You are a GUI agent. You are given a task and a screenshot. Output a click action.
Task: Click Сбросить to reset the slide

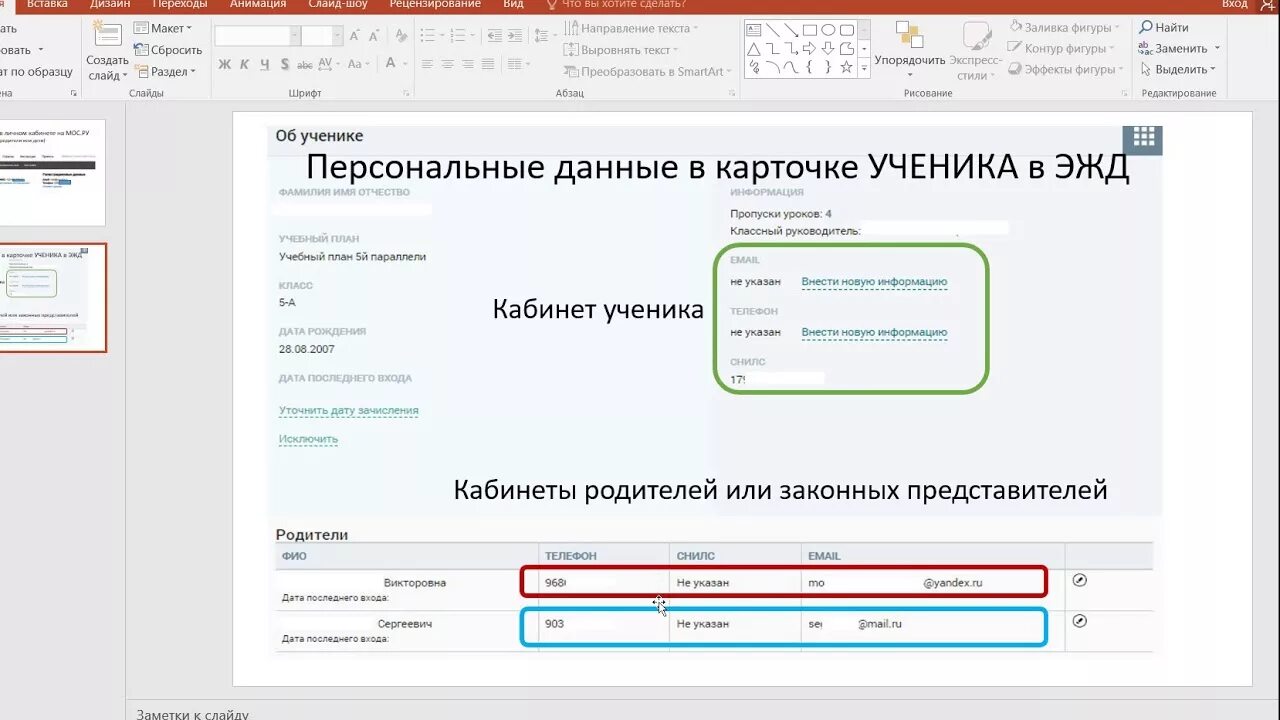coord(168,50)
